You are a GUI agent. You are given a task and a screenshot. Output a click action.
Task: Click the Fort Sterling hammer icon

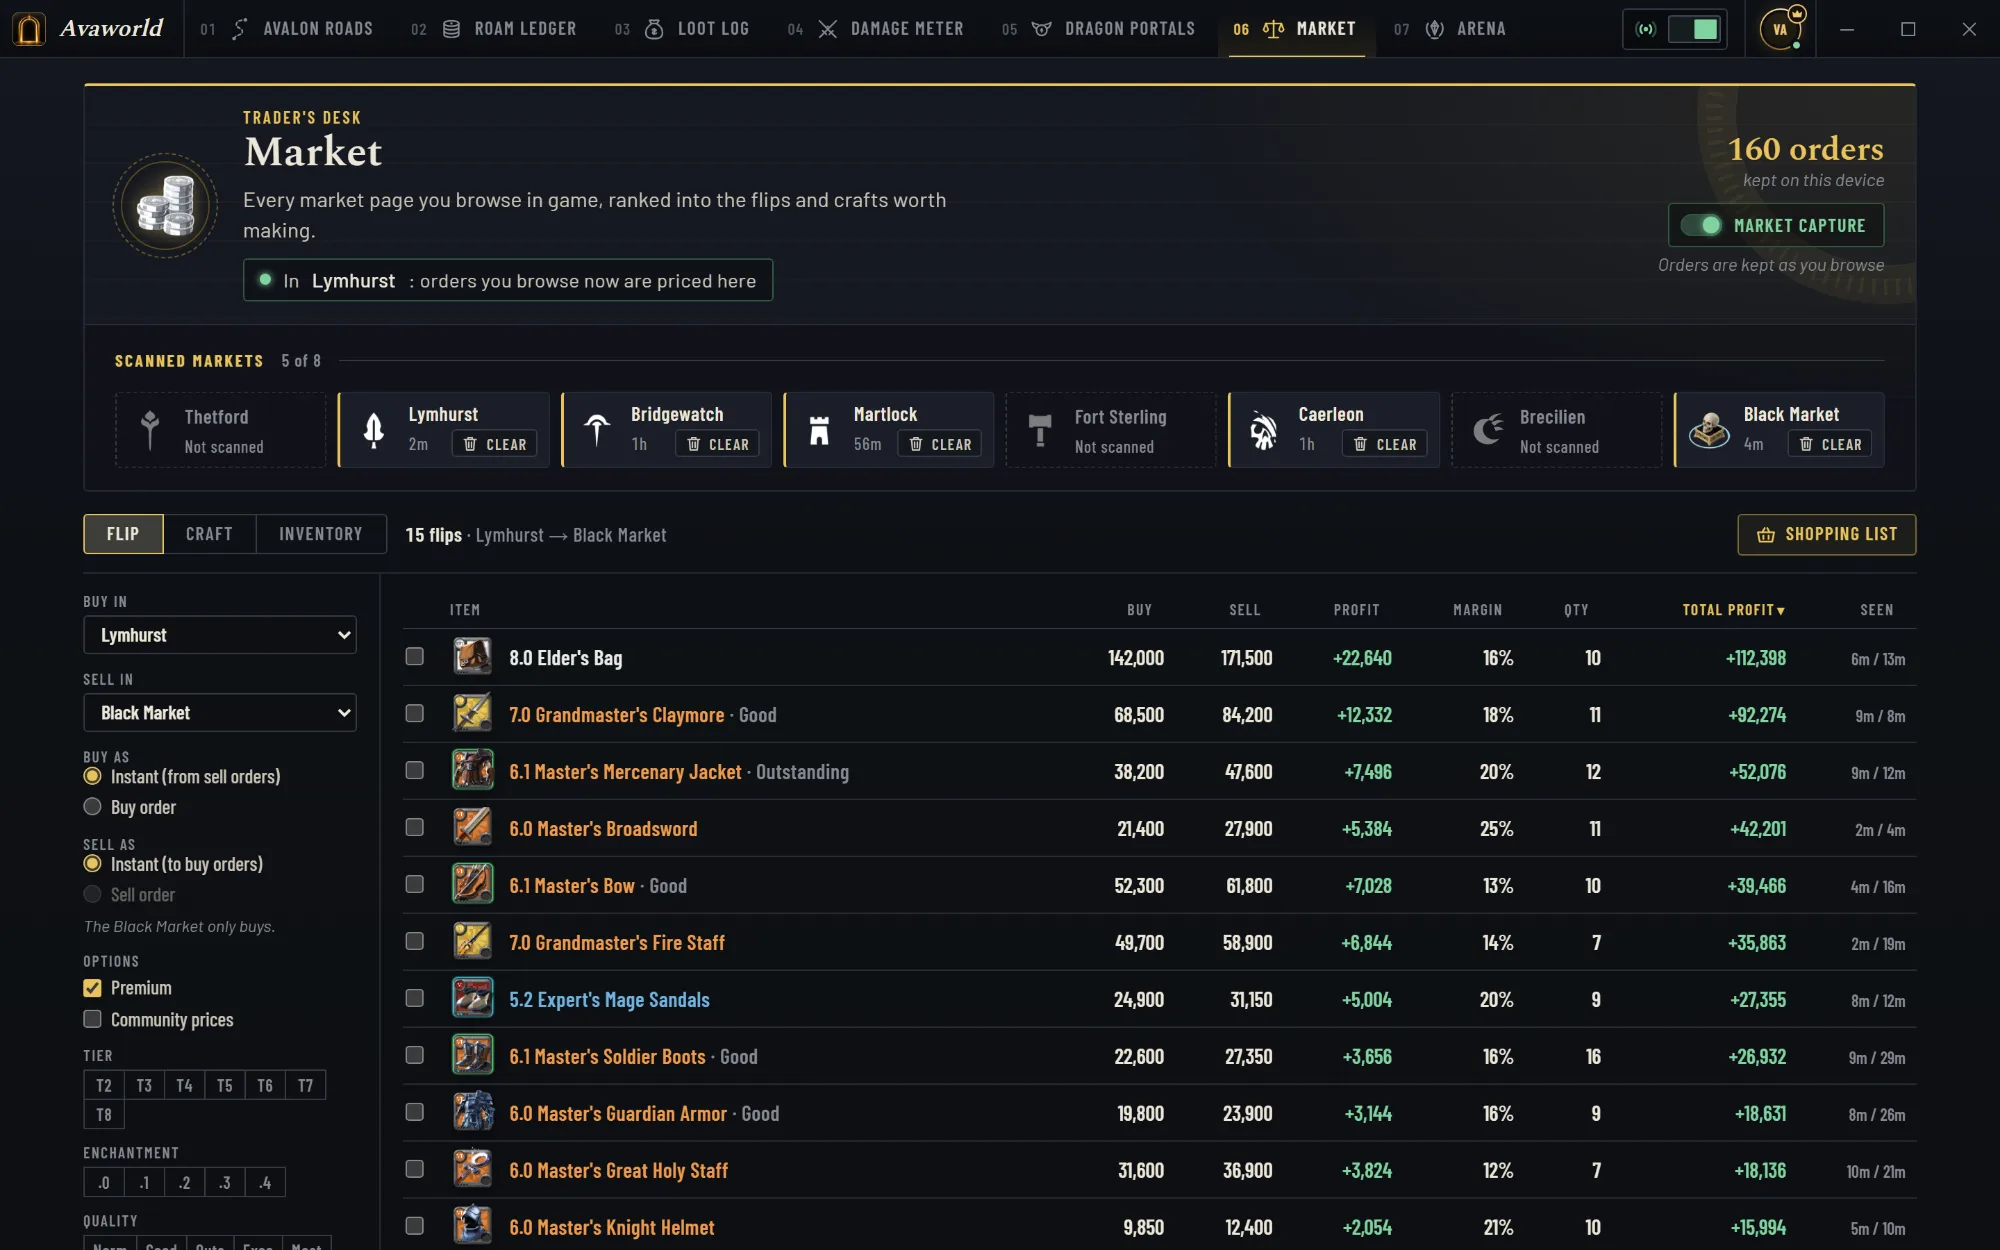tap(1040, 430)
